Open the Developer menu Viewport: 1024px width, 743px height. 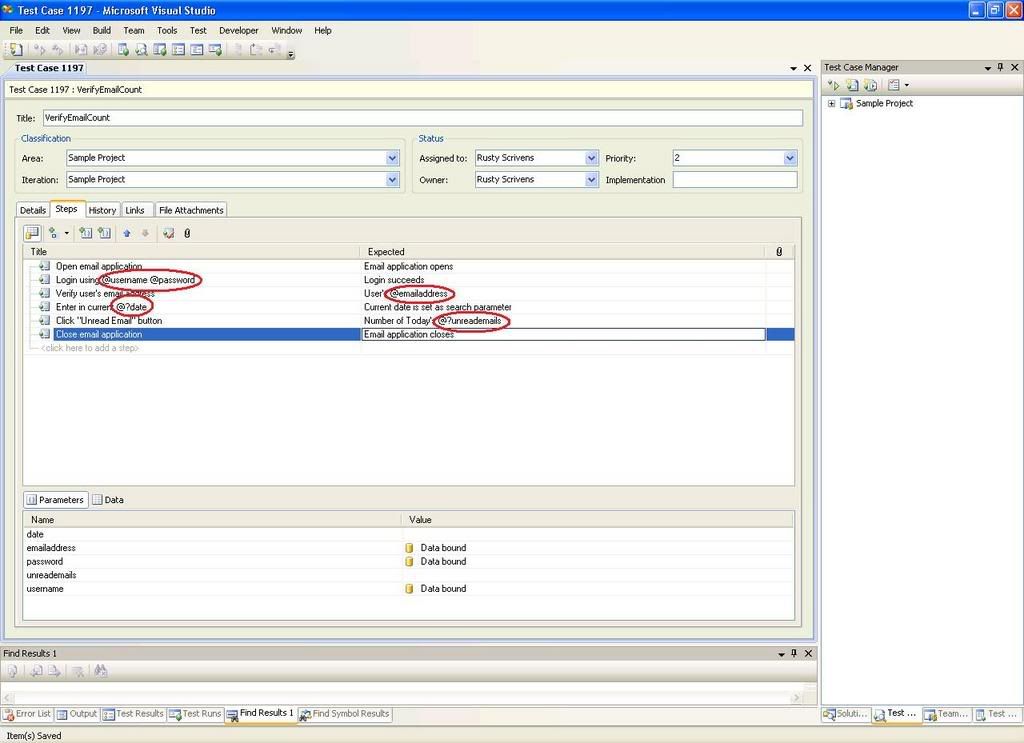pyautogui.click(x=238, y=30)
